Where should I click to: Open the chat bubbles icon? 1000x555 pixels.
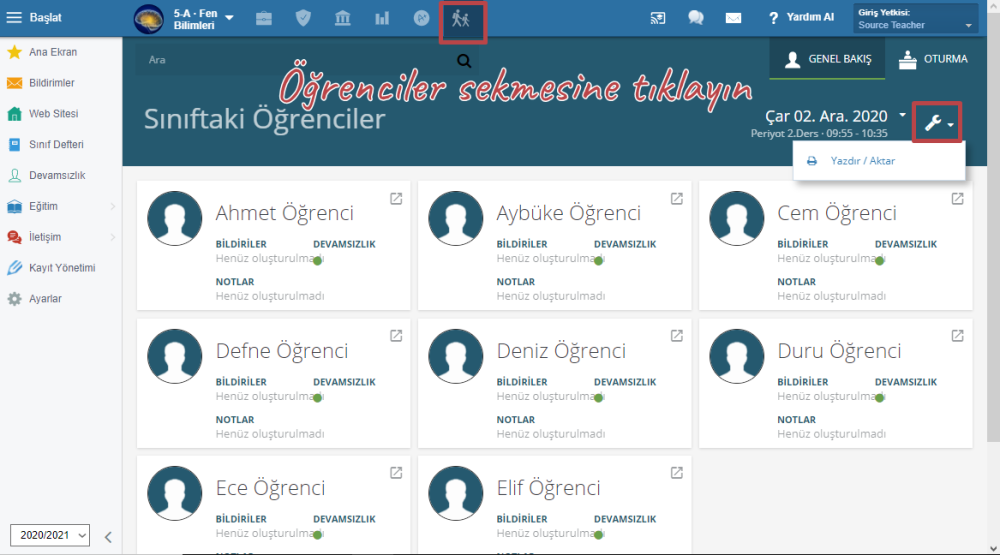click(x=696, y=18)
